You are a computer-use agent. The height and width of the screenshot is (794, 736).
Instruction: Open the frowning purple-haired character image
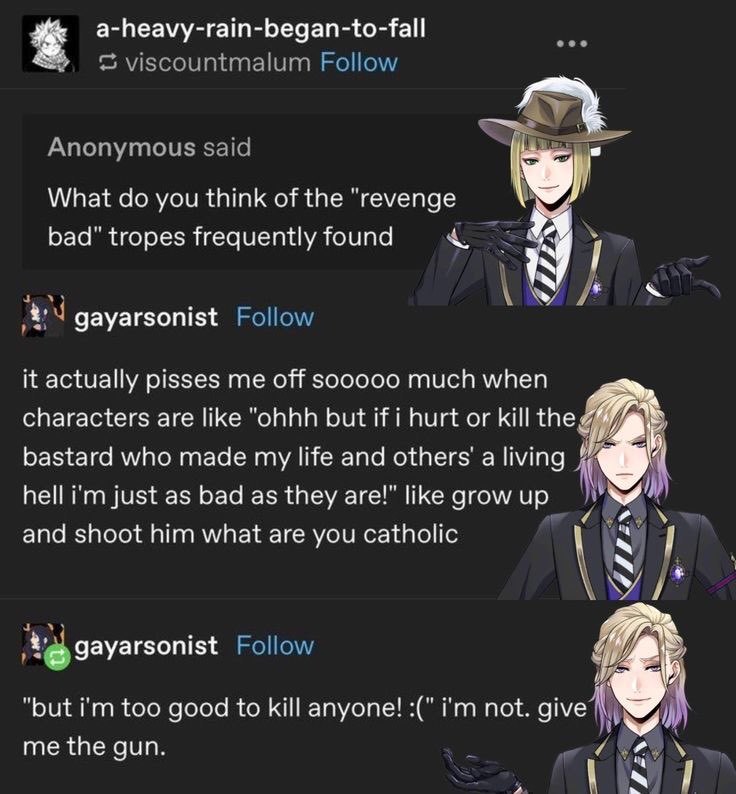point(617,489)
